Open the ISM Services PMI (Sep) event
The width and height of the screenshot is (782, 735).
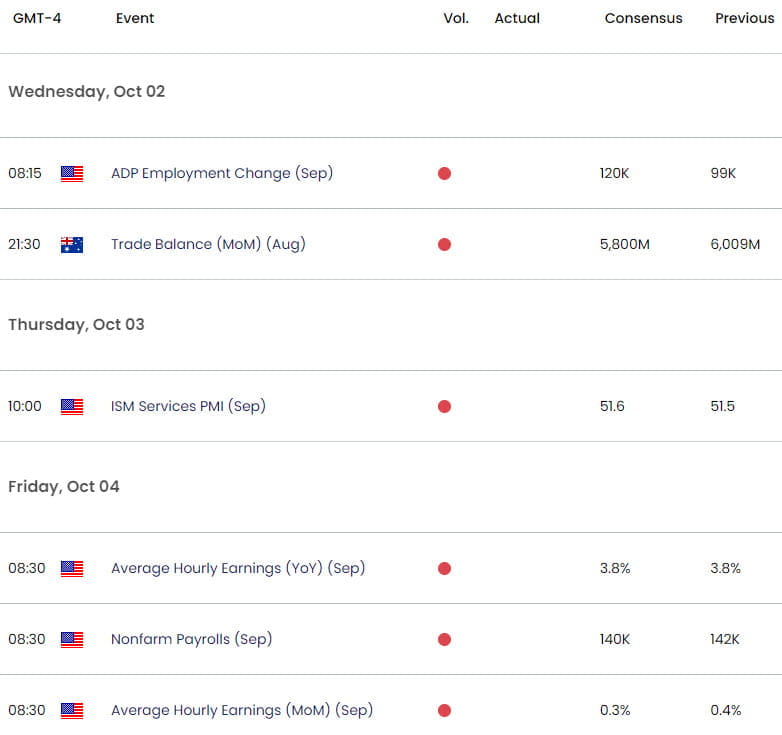click(188, 406)
